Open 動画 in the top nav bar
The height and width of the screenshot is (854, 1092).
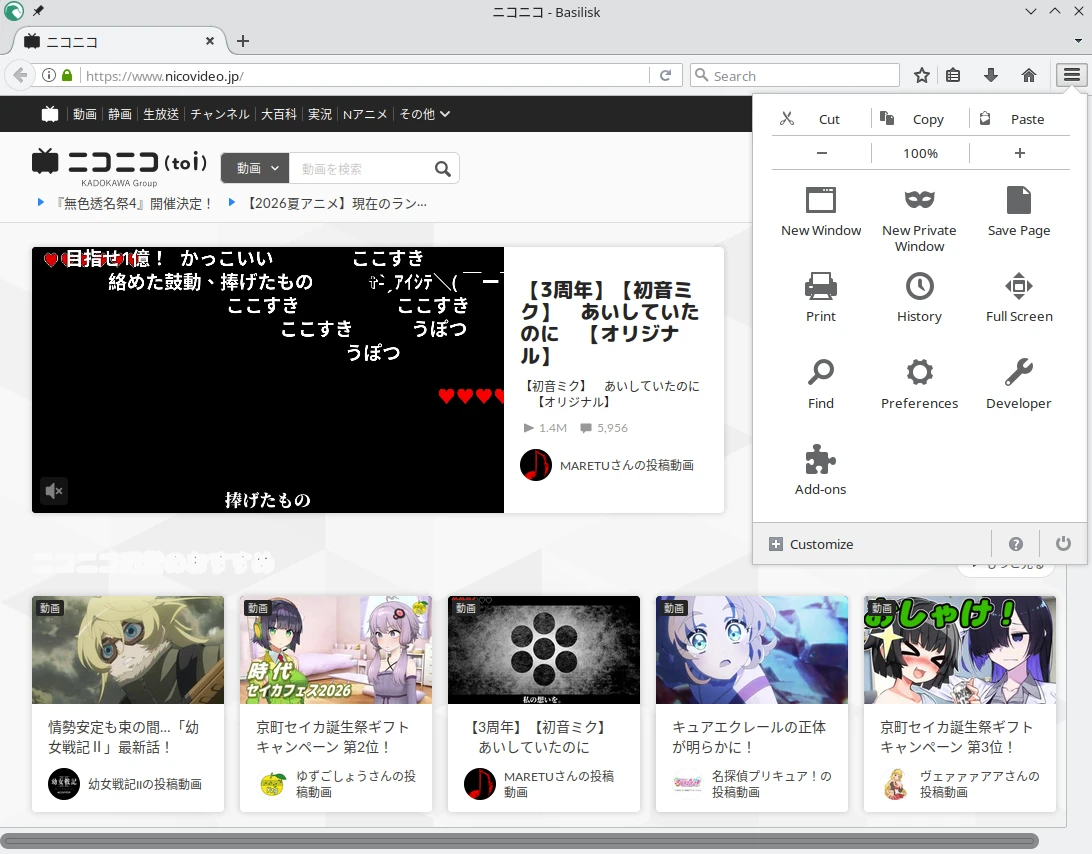pos(85,114)
